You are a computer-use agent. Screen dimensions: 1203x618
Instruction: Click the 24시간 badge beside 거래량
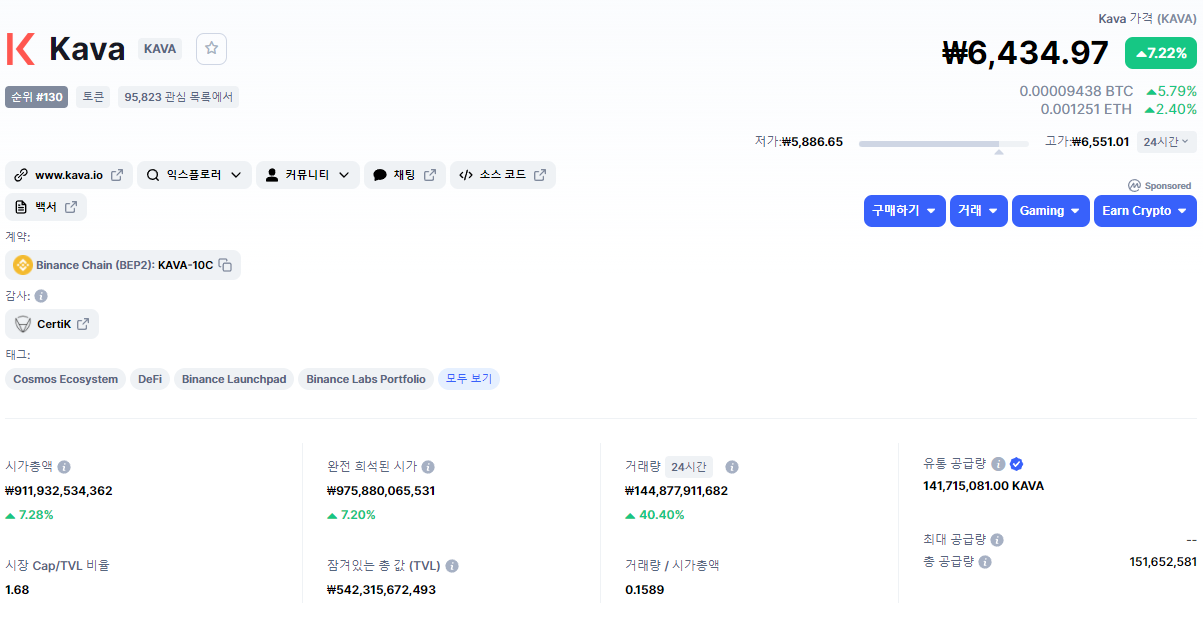click(689, 467)
